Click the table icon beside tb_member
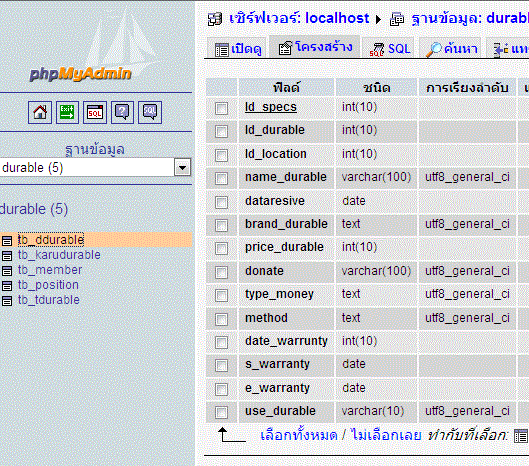This screenshot has width=529, height=466. 7,271
